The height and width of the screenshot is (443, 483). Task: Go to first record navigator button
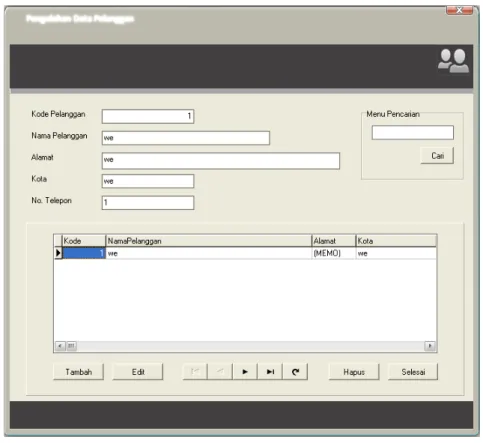pyautogui.click(x=195, y=371)
